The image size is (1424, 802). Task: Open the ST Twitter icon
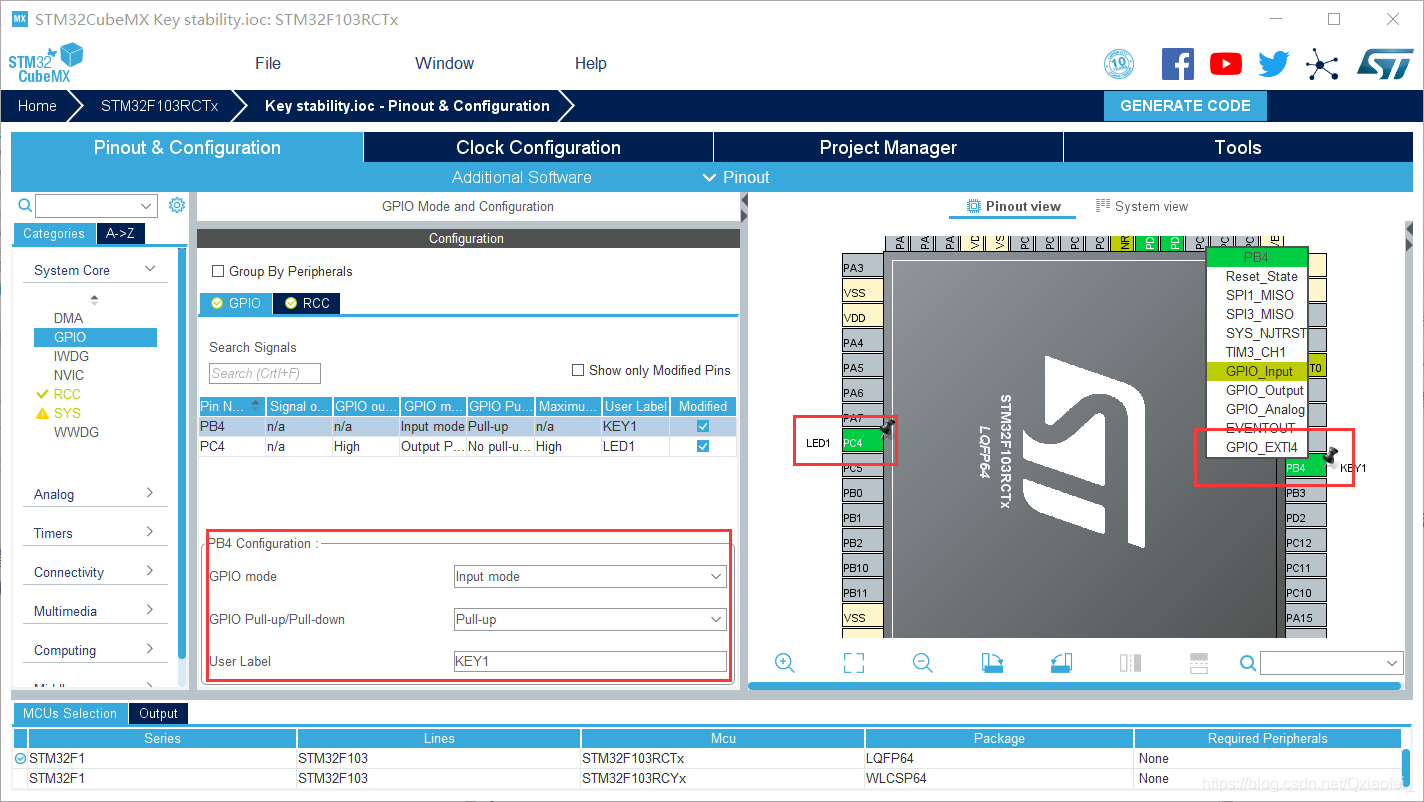point(1274,64)
